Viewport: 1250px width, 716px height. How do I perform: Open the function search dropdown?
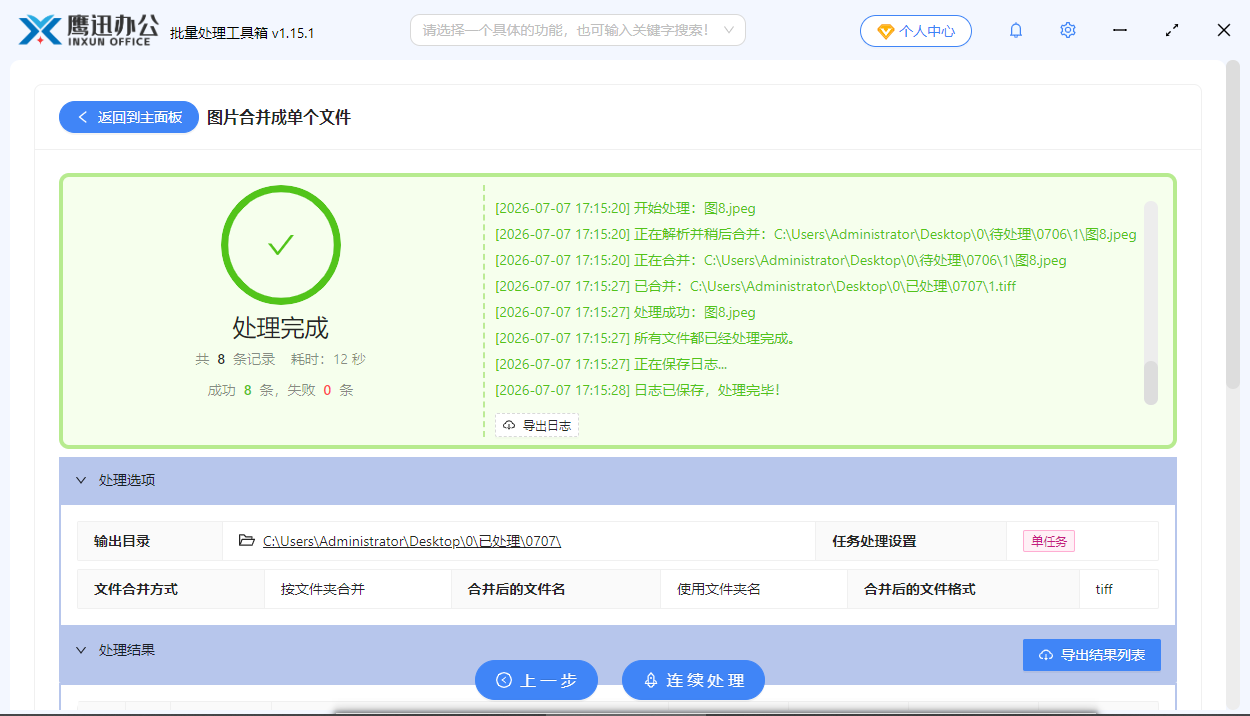(x=578, y=30)
